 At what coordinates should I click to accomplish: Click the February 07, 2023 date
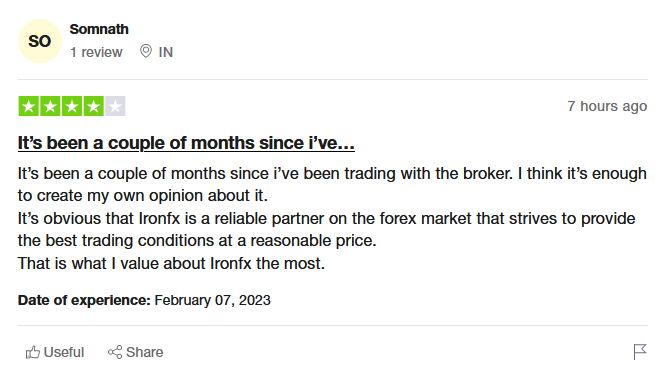click(213, 300)
